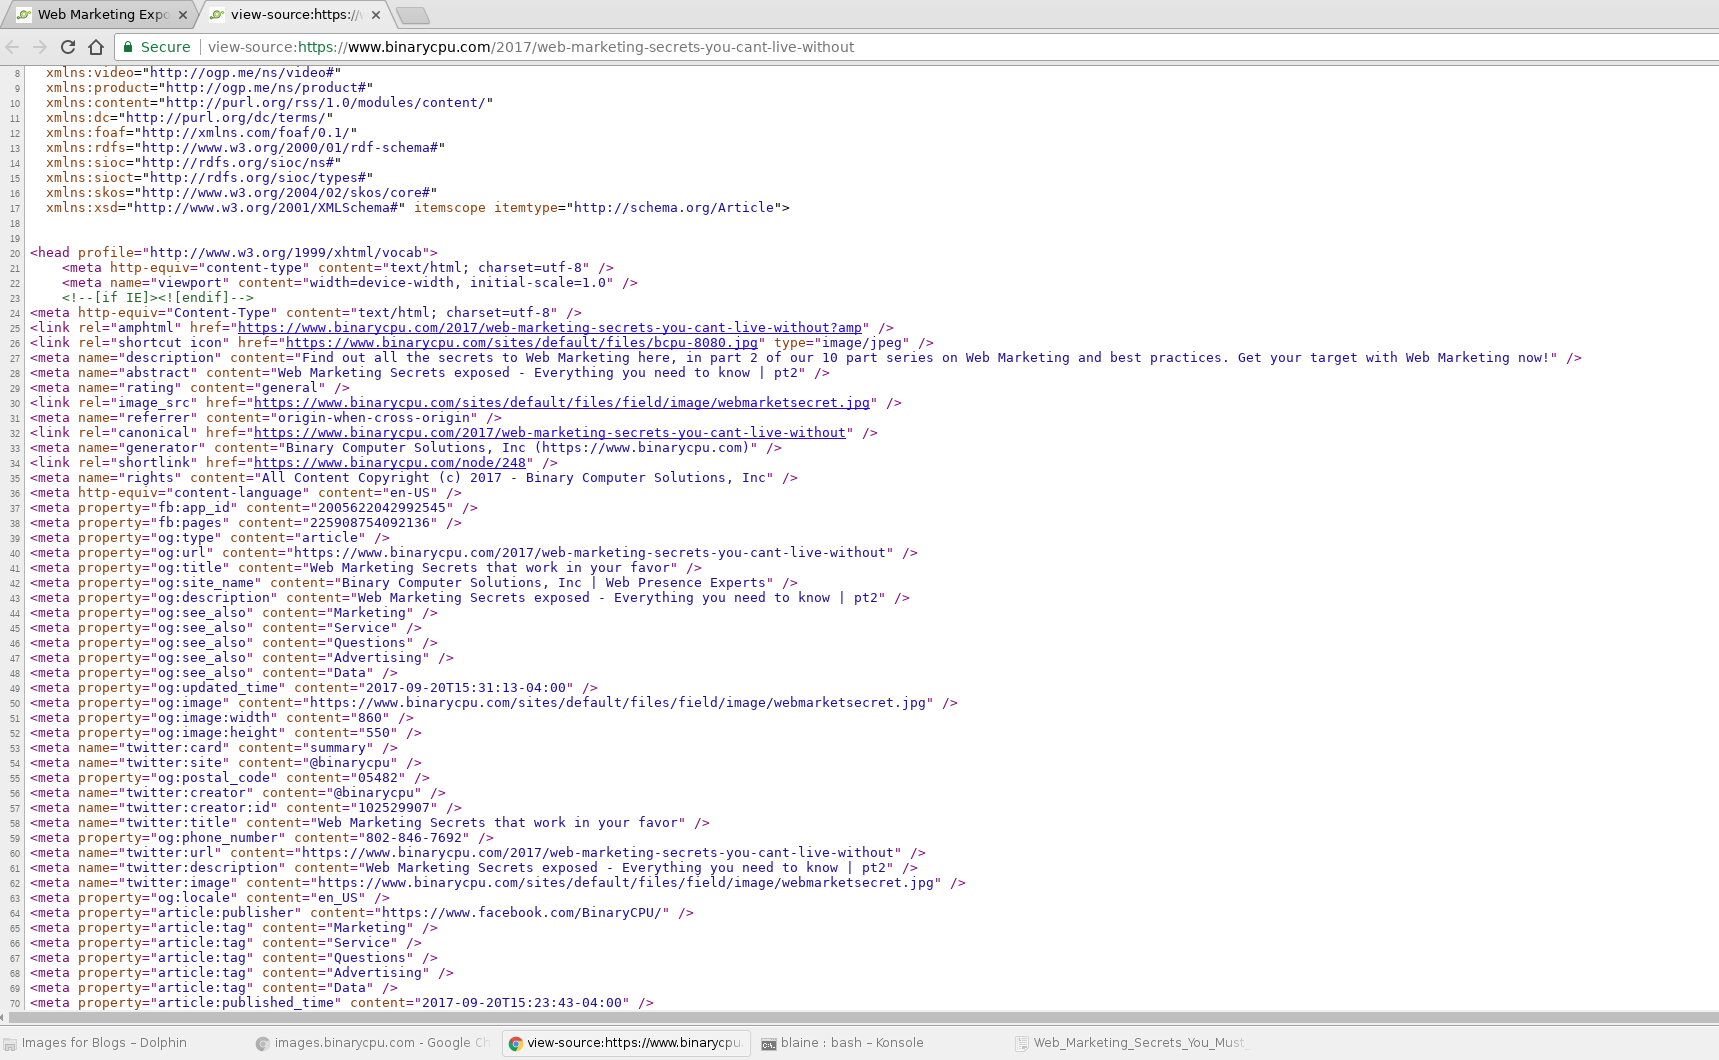Click the favicon on the Web Marketing Expo tab
1719x1060 pixels.
pos(24,15)
